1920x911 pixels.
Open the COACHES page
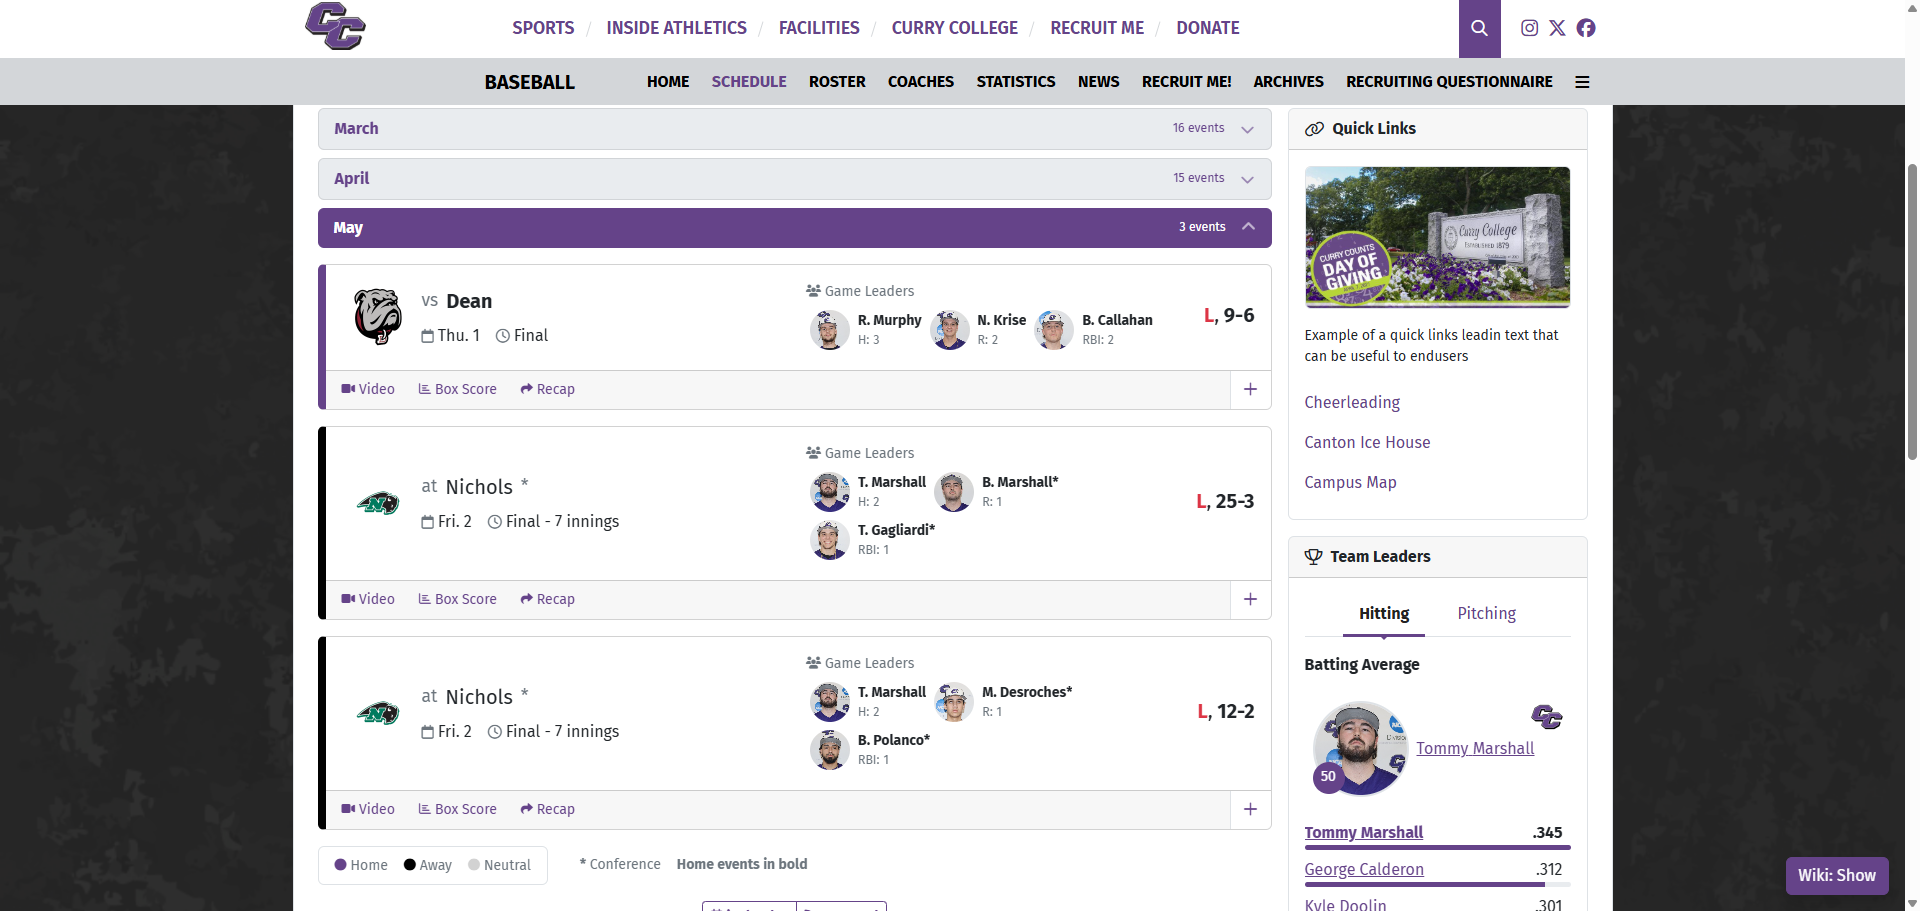[921, 82]
